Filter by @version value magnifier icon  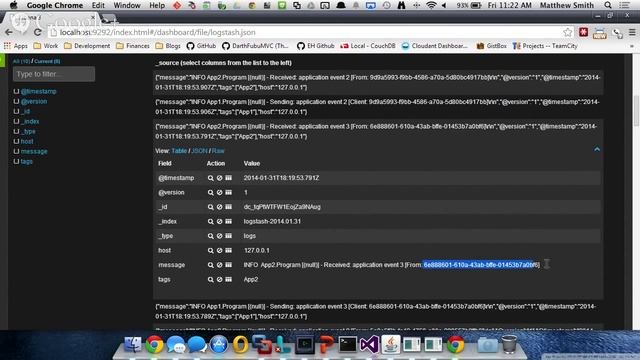tap(211, 193)
